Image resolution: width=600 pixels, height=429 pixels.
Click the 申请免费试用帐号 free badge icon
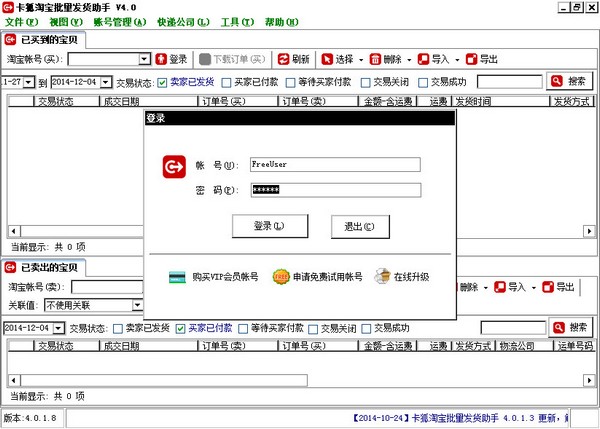(282, 276)
